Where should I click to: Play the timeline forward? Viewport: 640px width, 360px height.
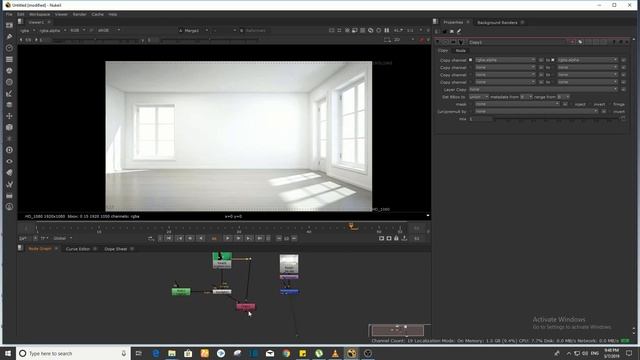[x=228, y=238]
